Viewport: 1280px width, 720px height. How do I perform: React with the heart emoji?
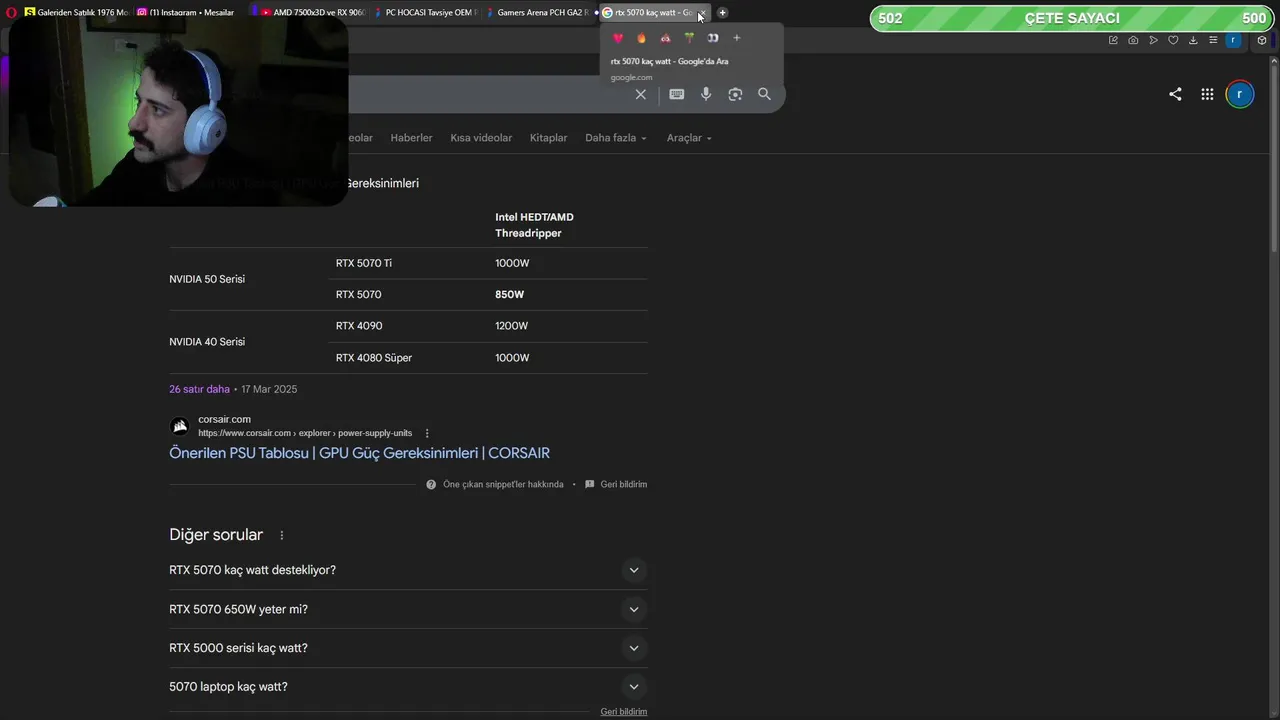point(618,38)
